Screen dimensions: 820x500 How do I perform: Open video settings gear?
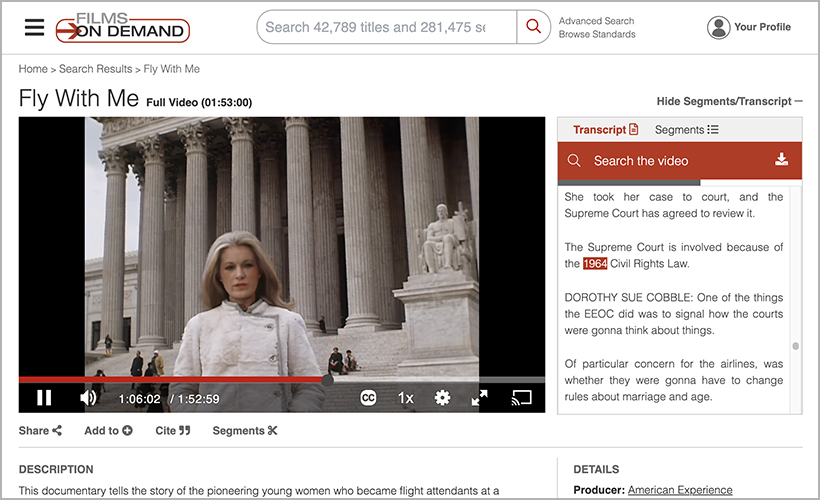(x=442, y=398)
